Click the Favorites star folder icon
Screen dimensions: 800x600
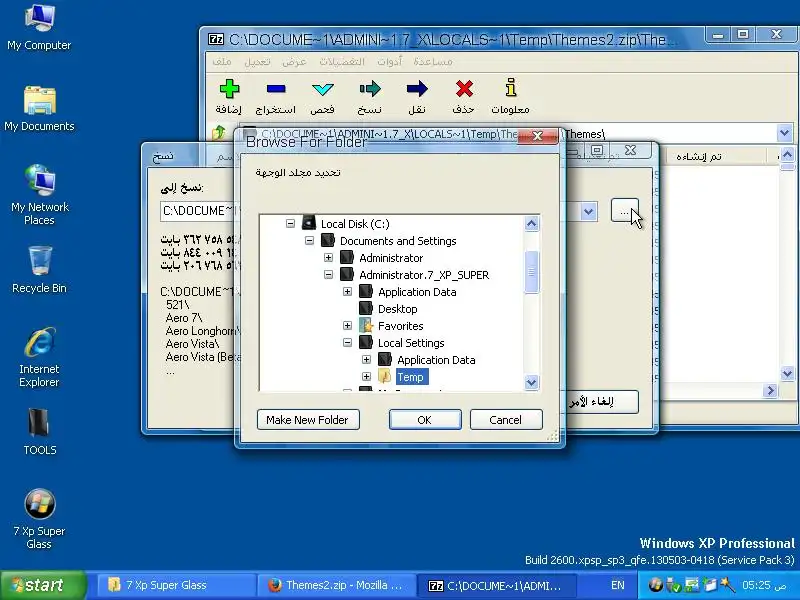(x=366, y=326)
